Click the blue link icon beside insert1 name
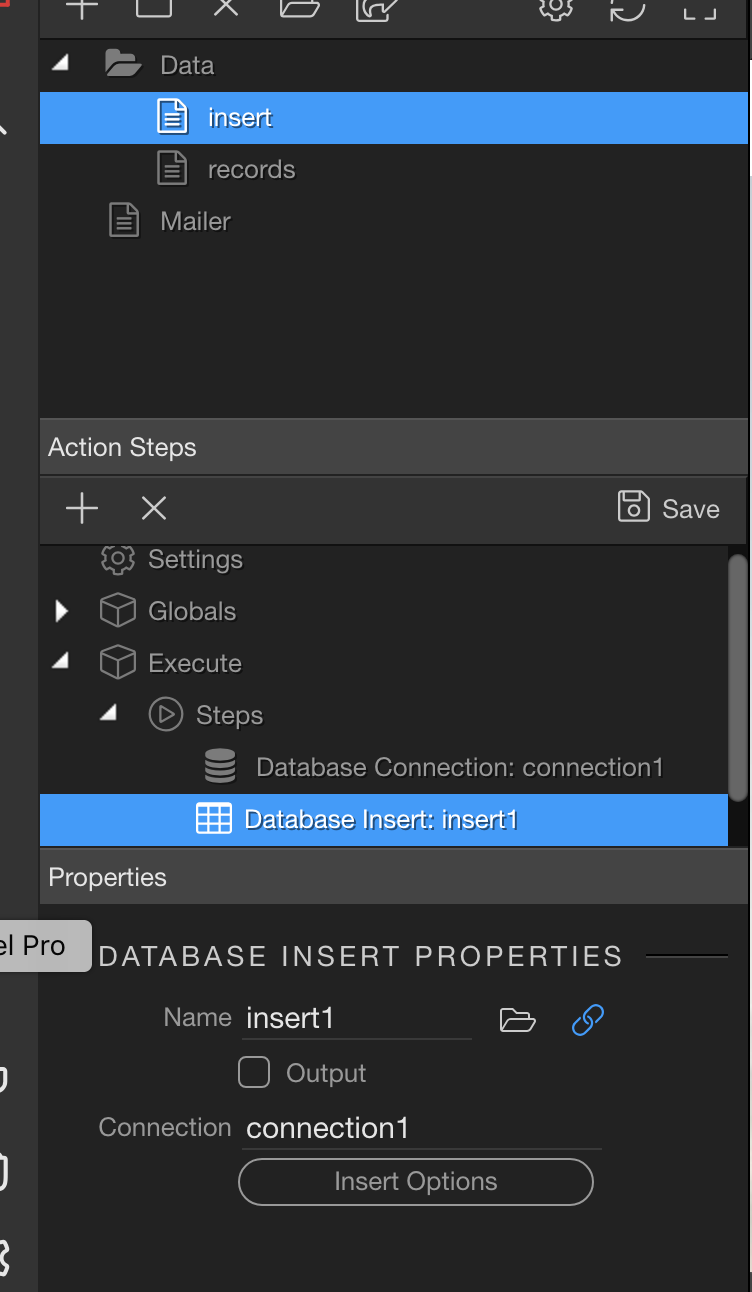 click(588, 1020)
